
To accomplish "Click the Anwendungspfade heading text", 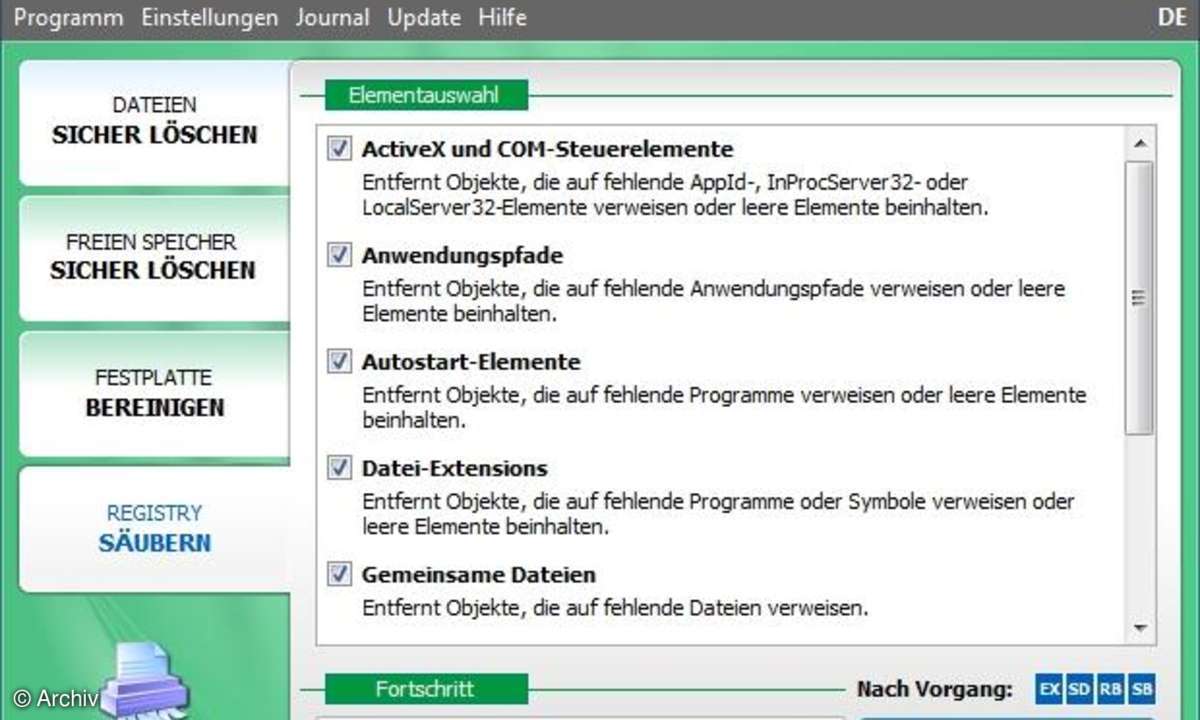I will 462,255.
